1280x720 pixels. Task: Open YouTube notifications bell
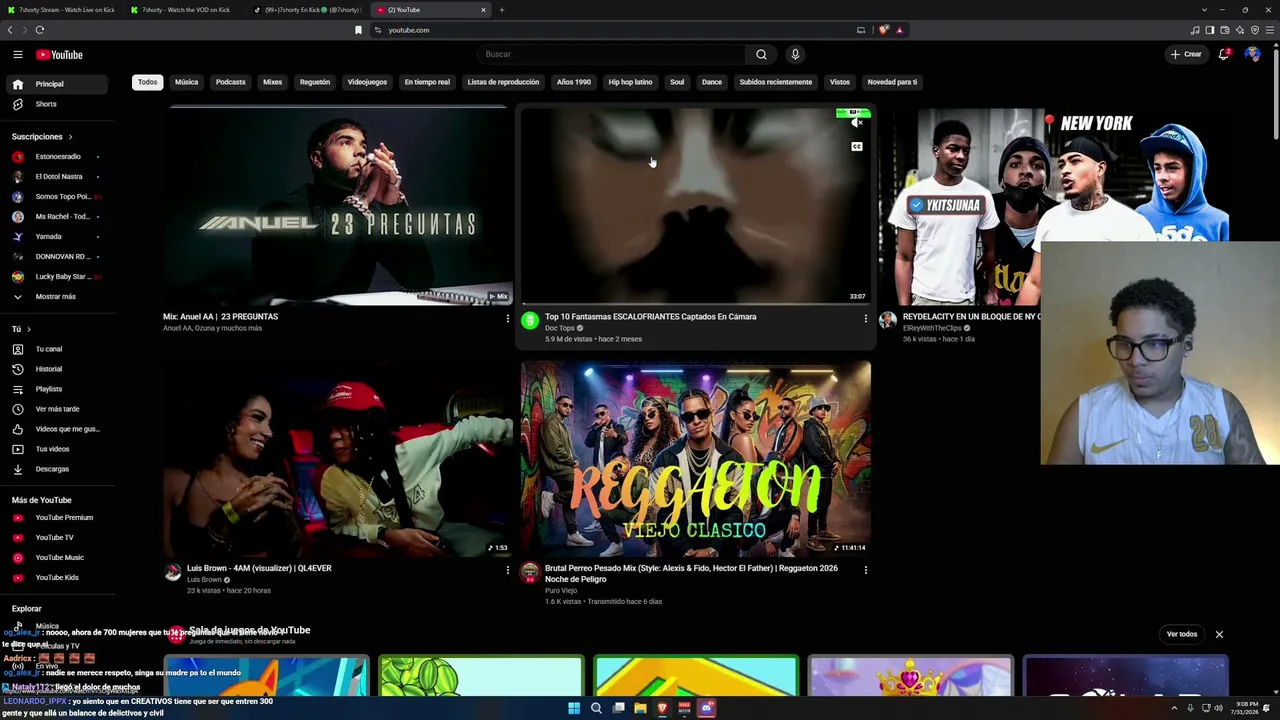tap(1224, 54)
